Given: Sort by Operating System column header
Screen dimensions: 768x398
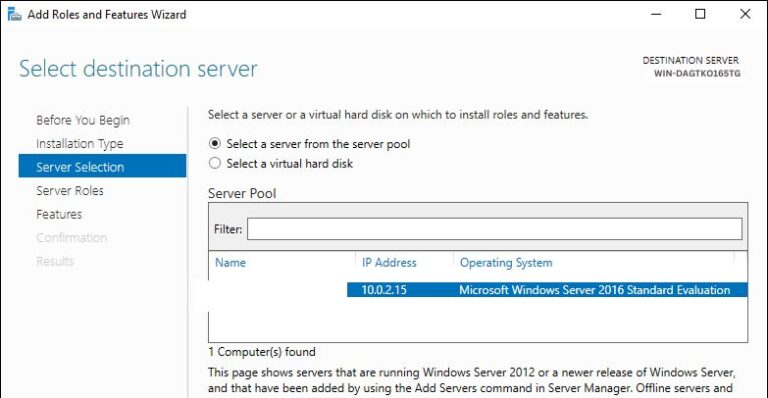Looking at the screenshot, I should click(x=506, y=263).
